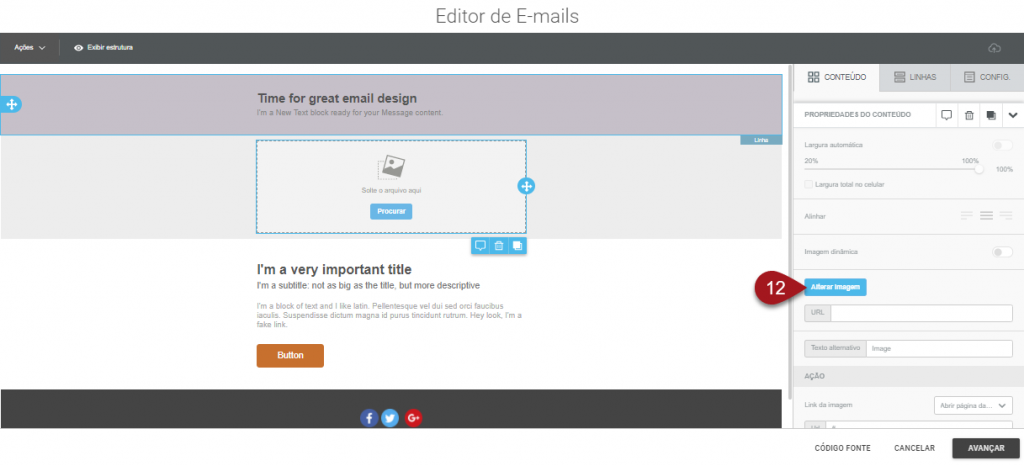Click the image block move handle

[526, 186]
